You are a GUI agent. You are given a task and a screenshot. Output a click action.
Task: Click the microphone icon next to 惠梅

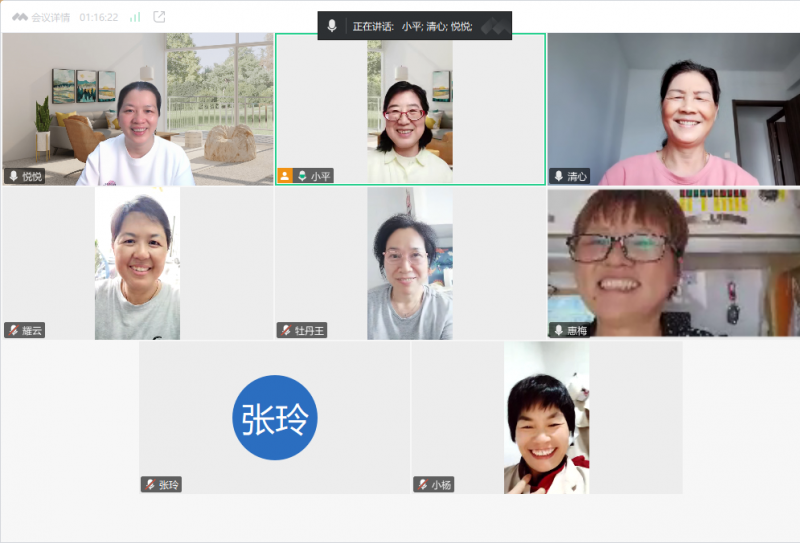(x=558, y=330)
